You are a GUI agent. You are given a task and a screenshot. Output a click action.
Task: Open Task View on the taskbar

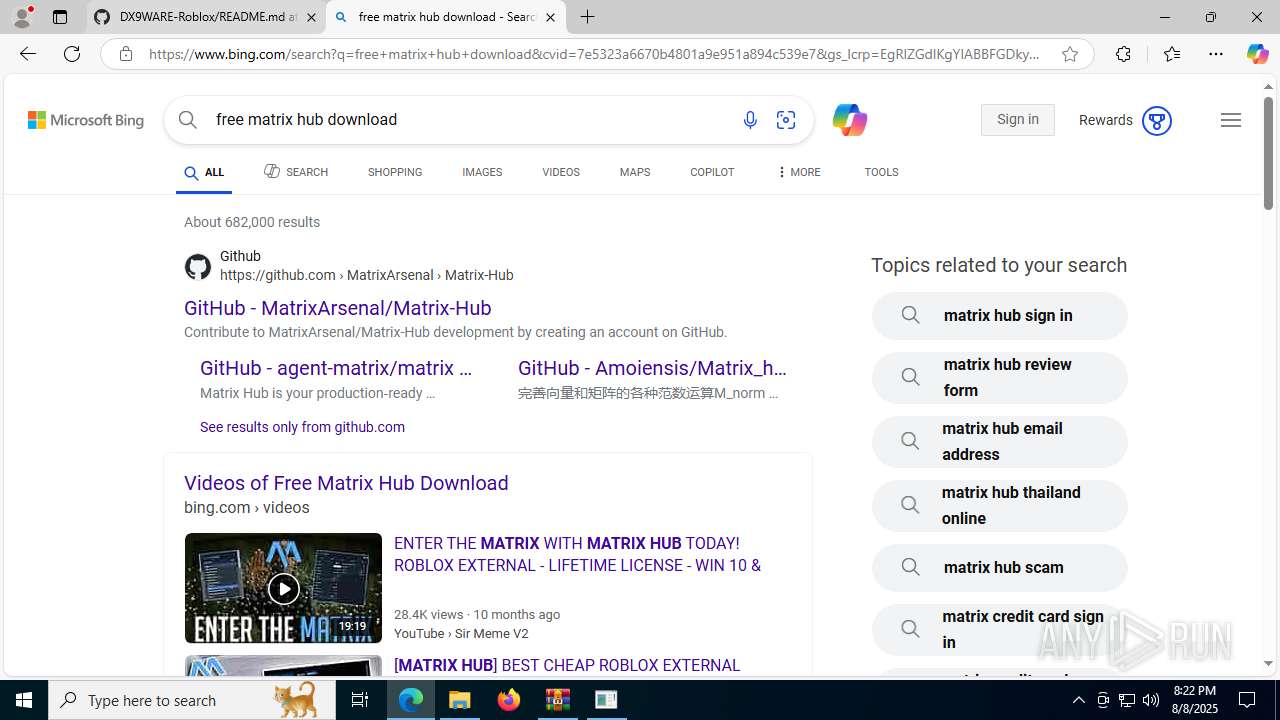click(360, 700)
